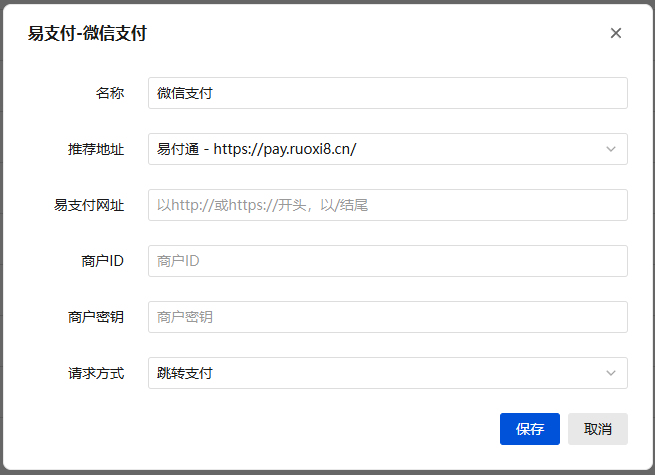Click into the 商户ID field
Viewport: 655px width, 475px height.
tap(388, 261)
